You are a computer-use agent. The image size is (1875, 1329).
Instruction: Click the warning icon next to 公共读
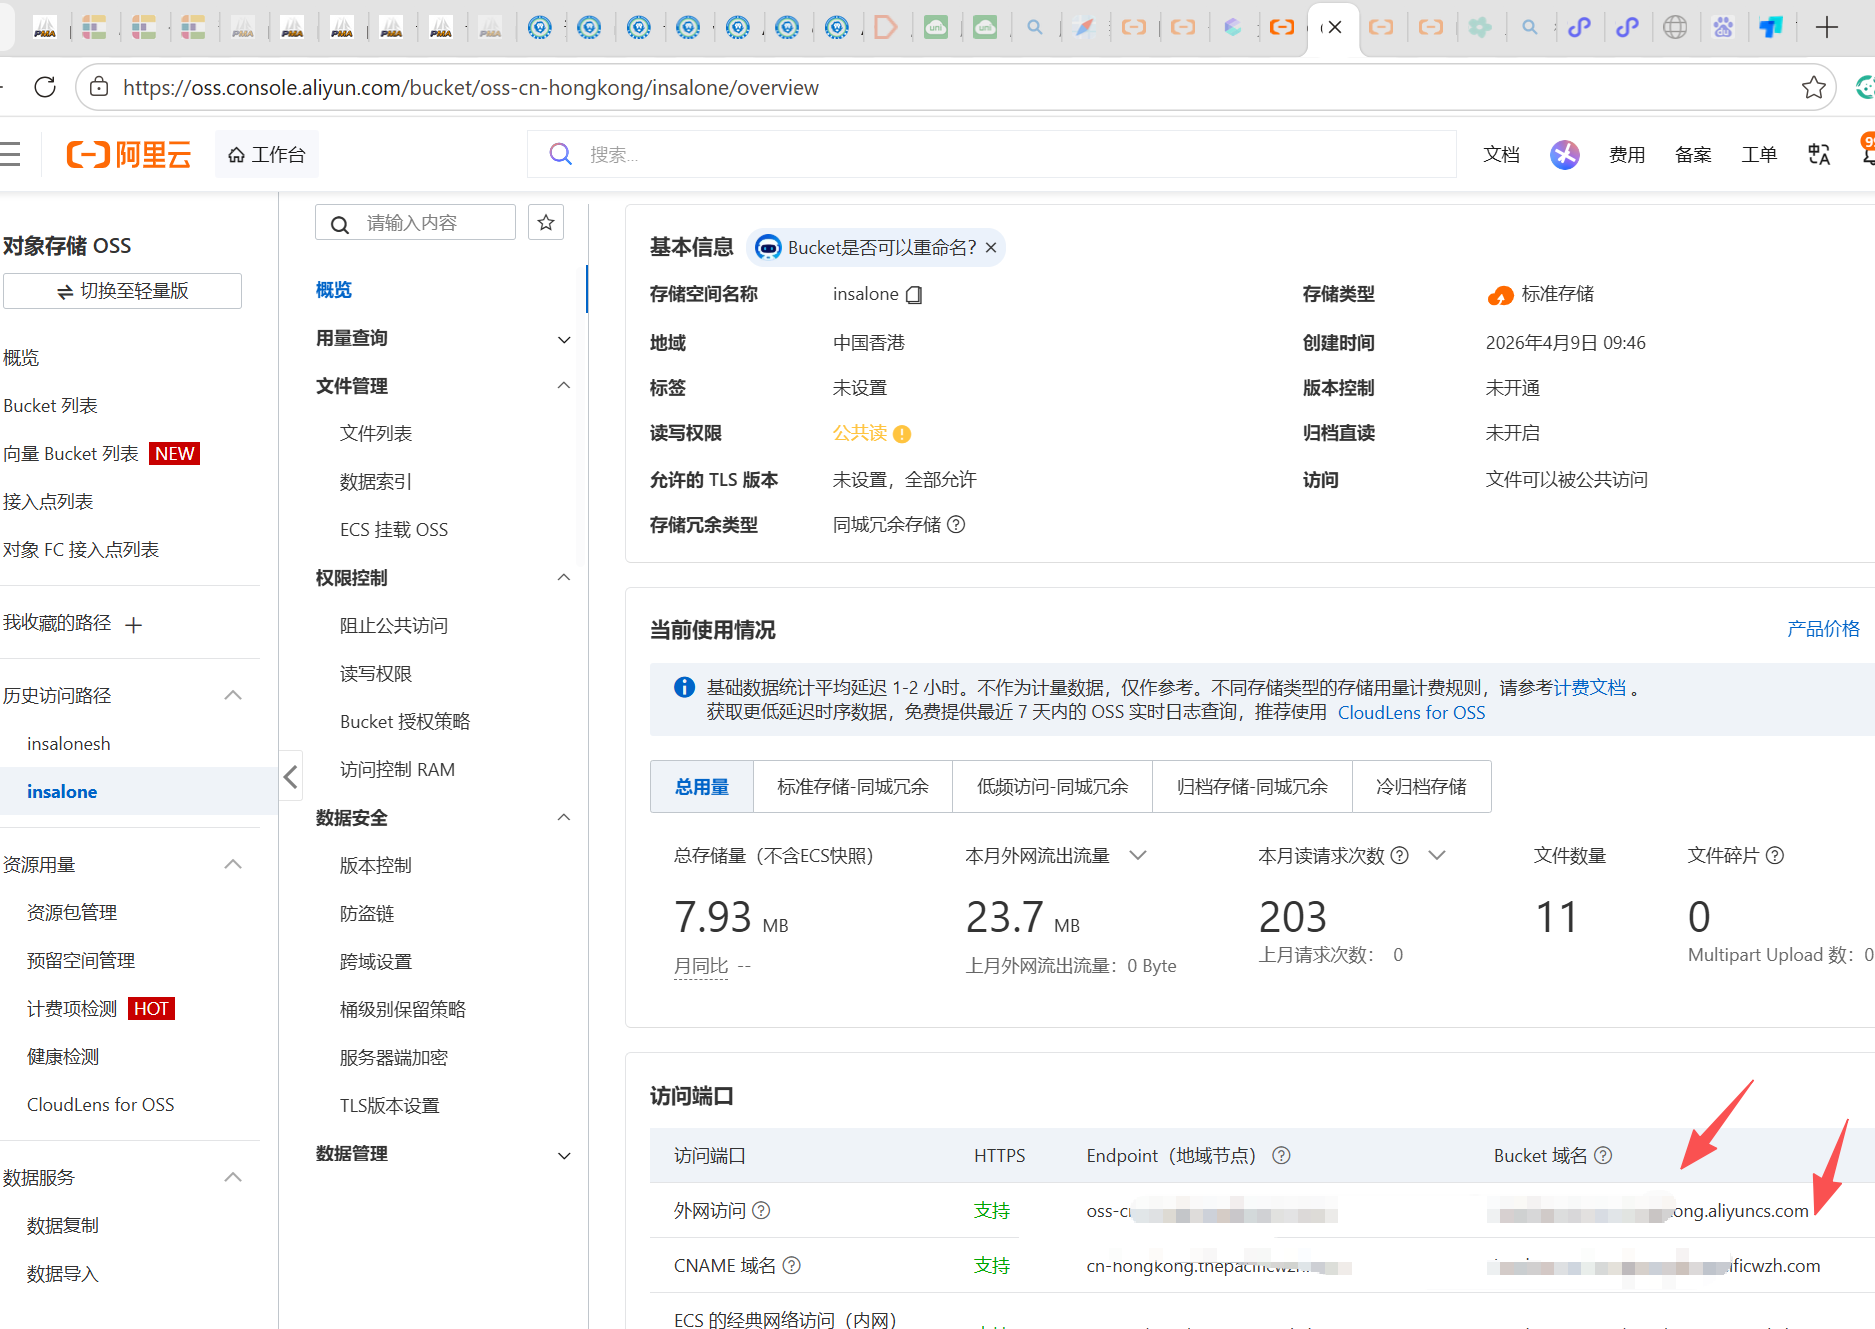coord(902,434)
